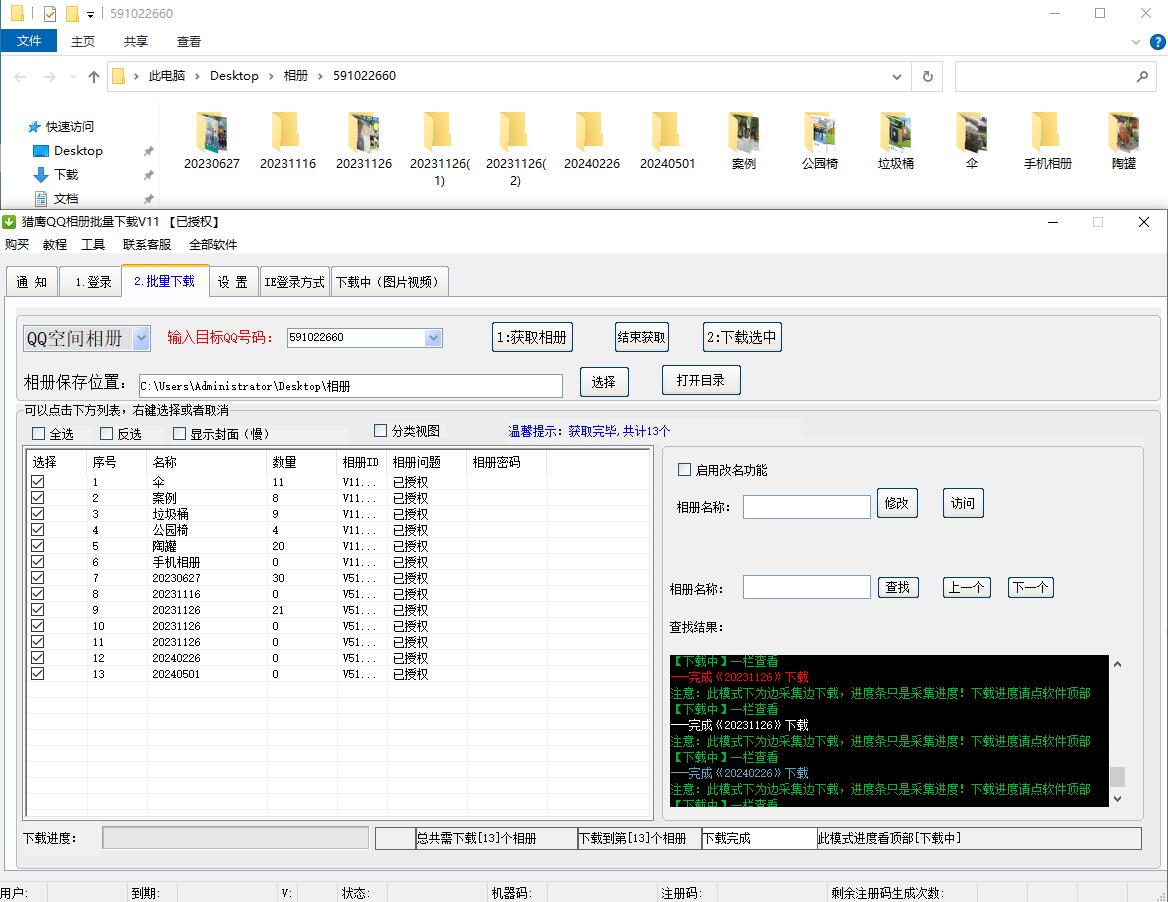Expand Desktop breadcrumb arrow

270,76
